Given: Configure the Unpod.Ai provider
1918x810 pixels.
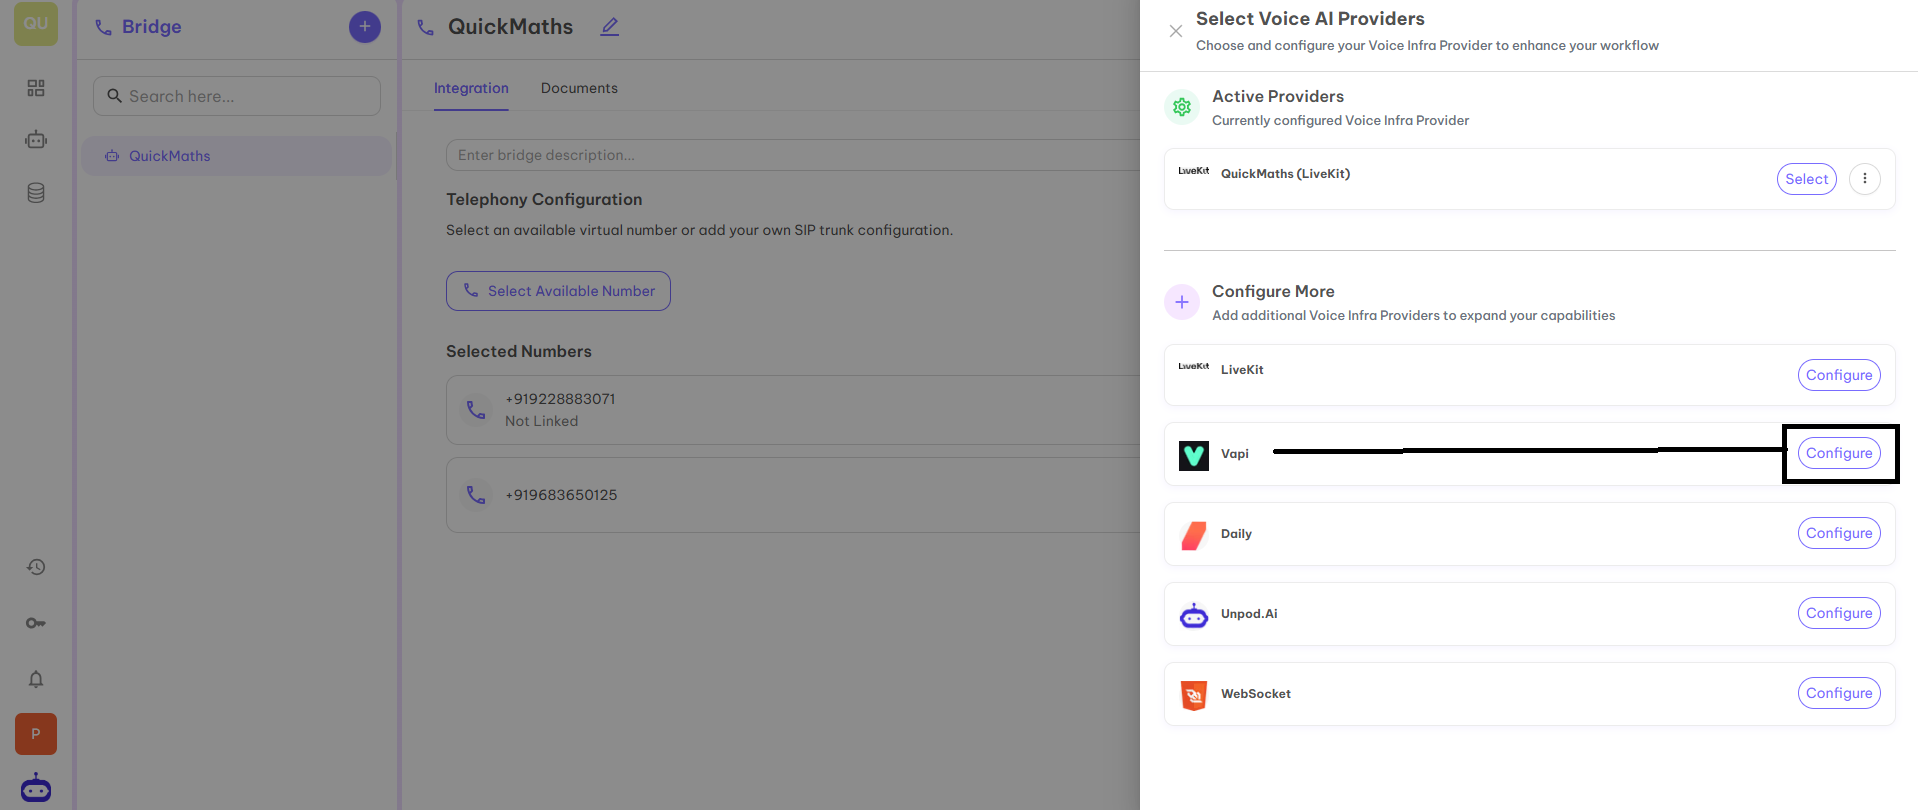Looking at the screenshot, I should (1839, 613).
